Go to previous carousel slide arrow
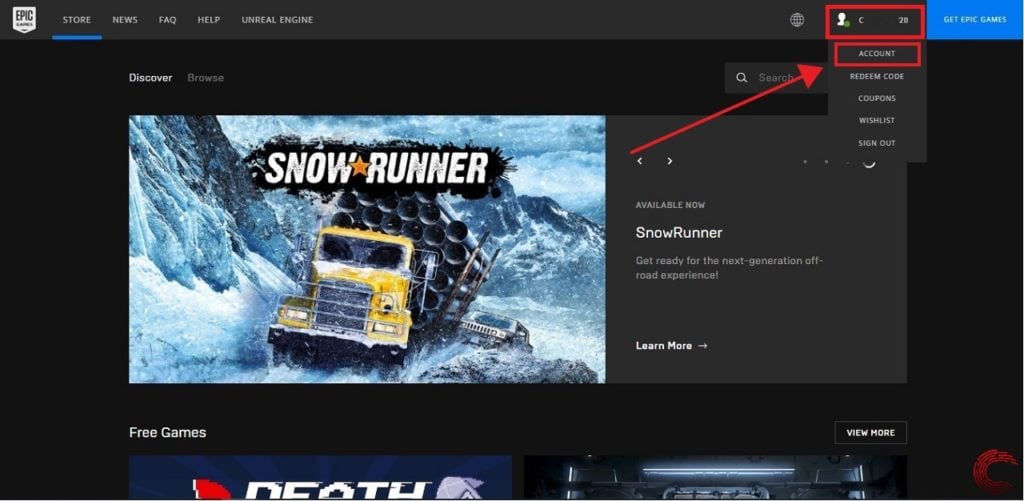 point(640,161)
